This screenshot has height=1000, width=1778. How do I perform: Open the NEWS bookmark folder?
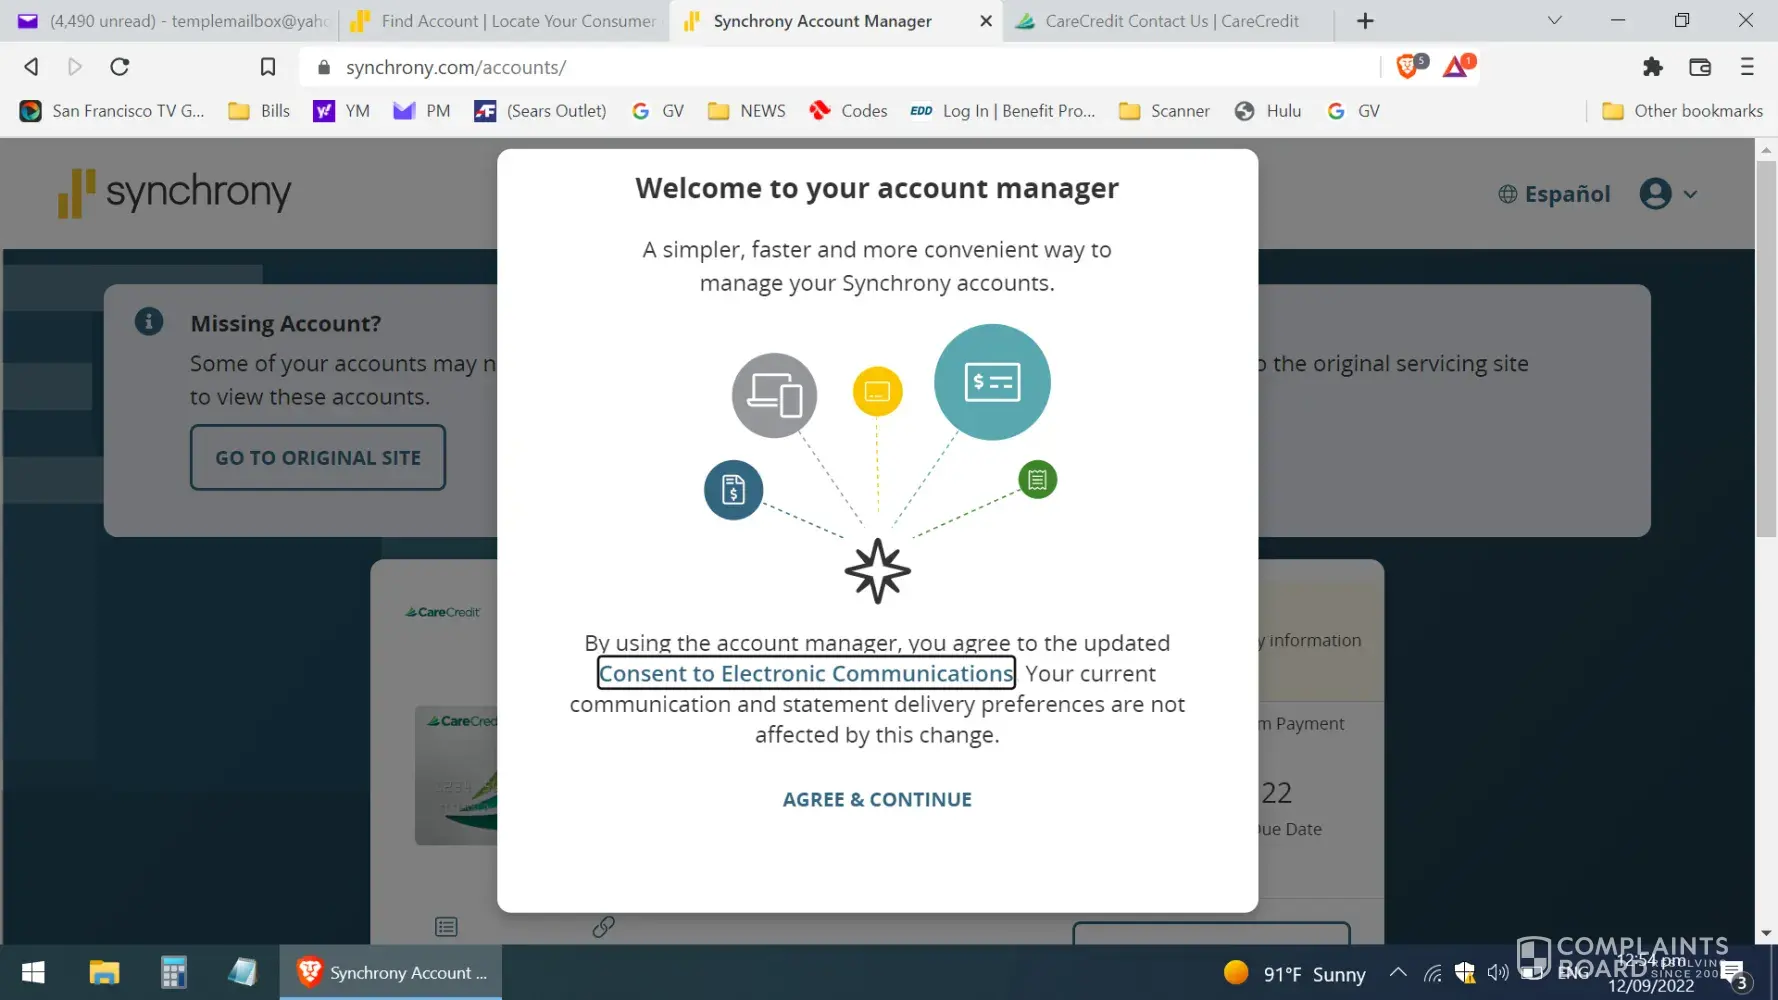pos(747,111)
